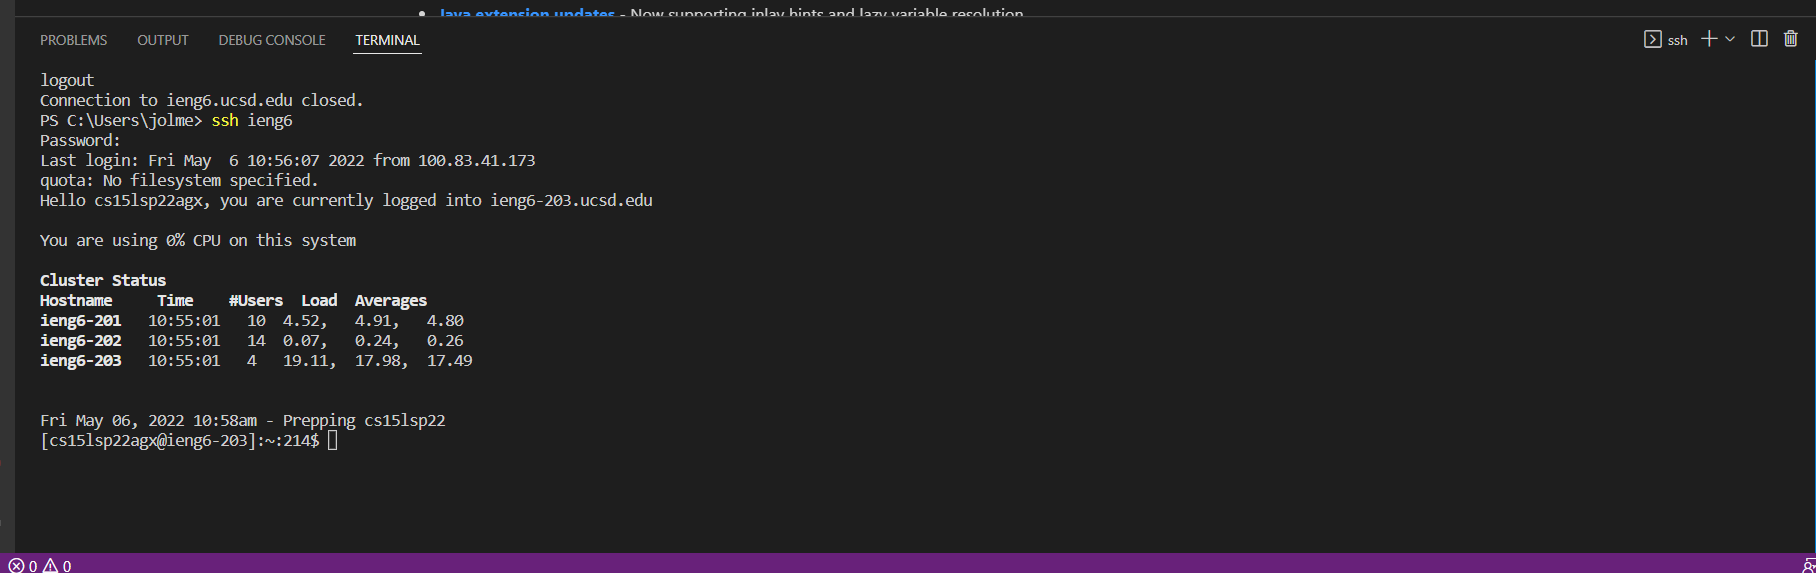The height and width of the screenshot is (573, 1816).
Task: Kill terminal using the trash can icon
Action: pyautogui.click(x=1790, y=39)
